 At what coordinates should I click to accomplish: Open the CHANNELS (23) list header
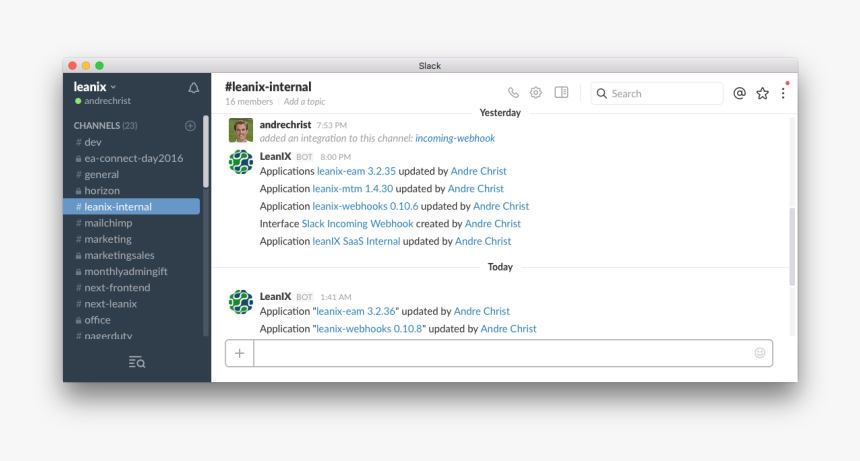click(x=105, y=126)
